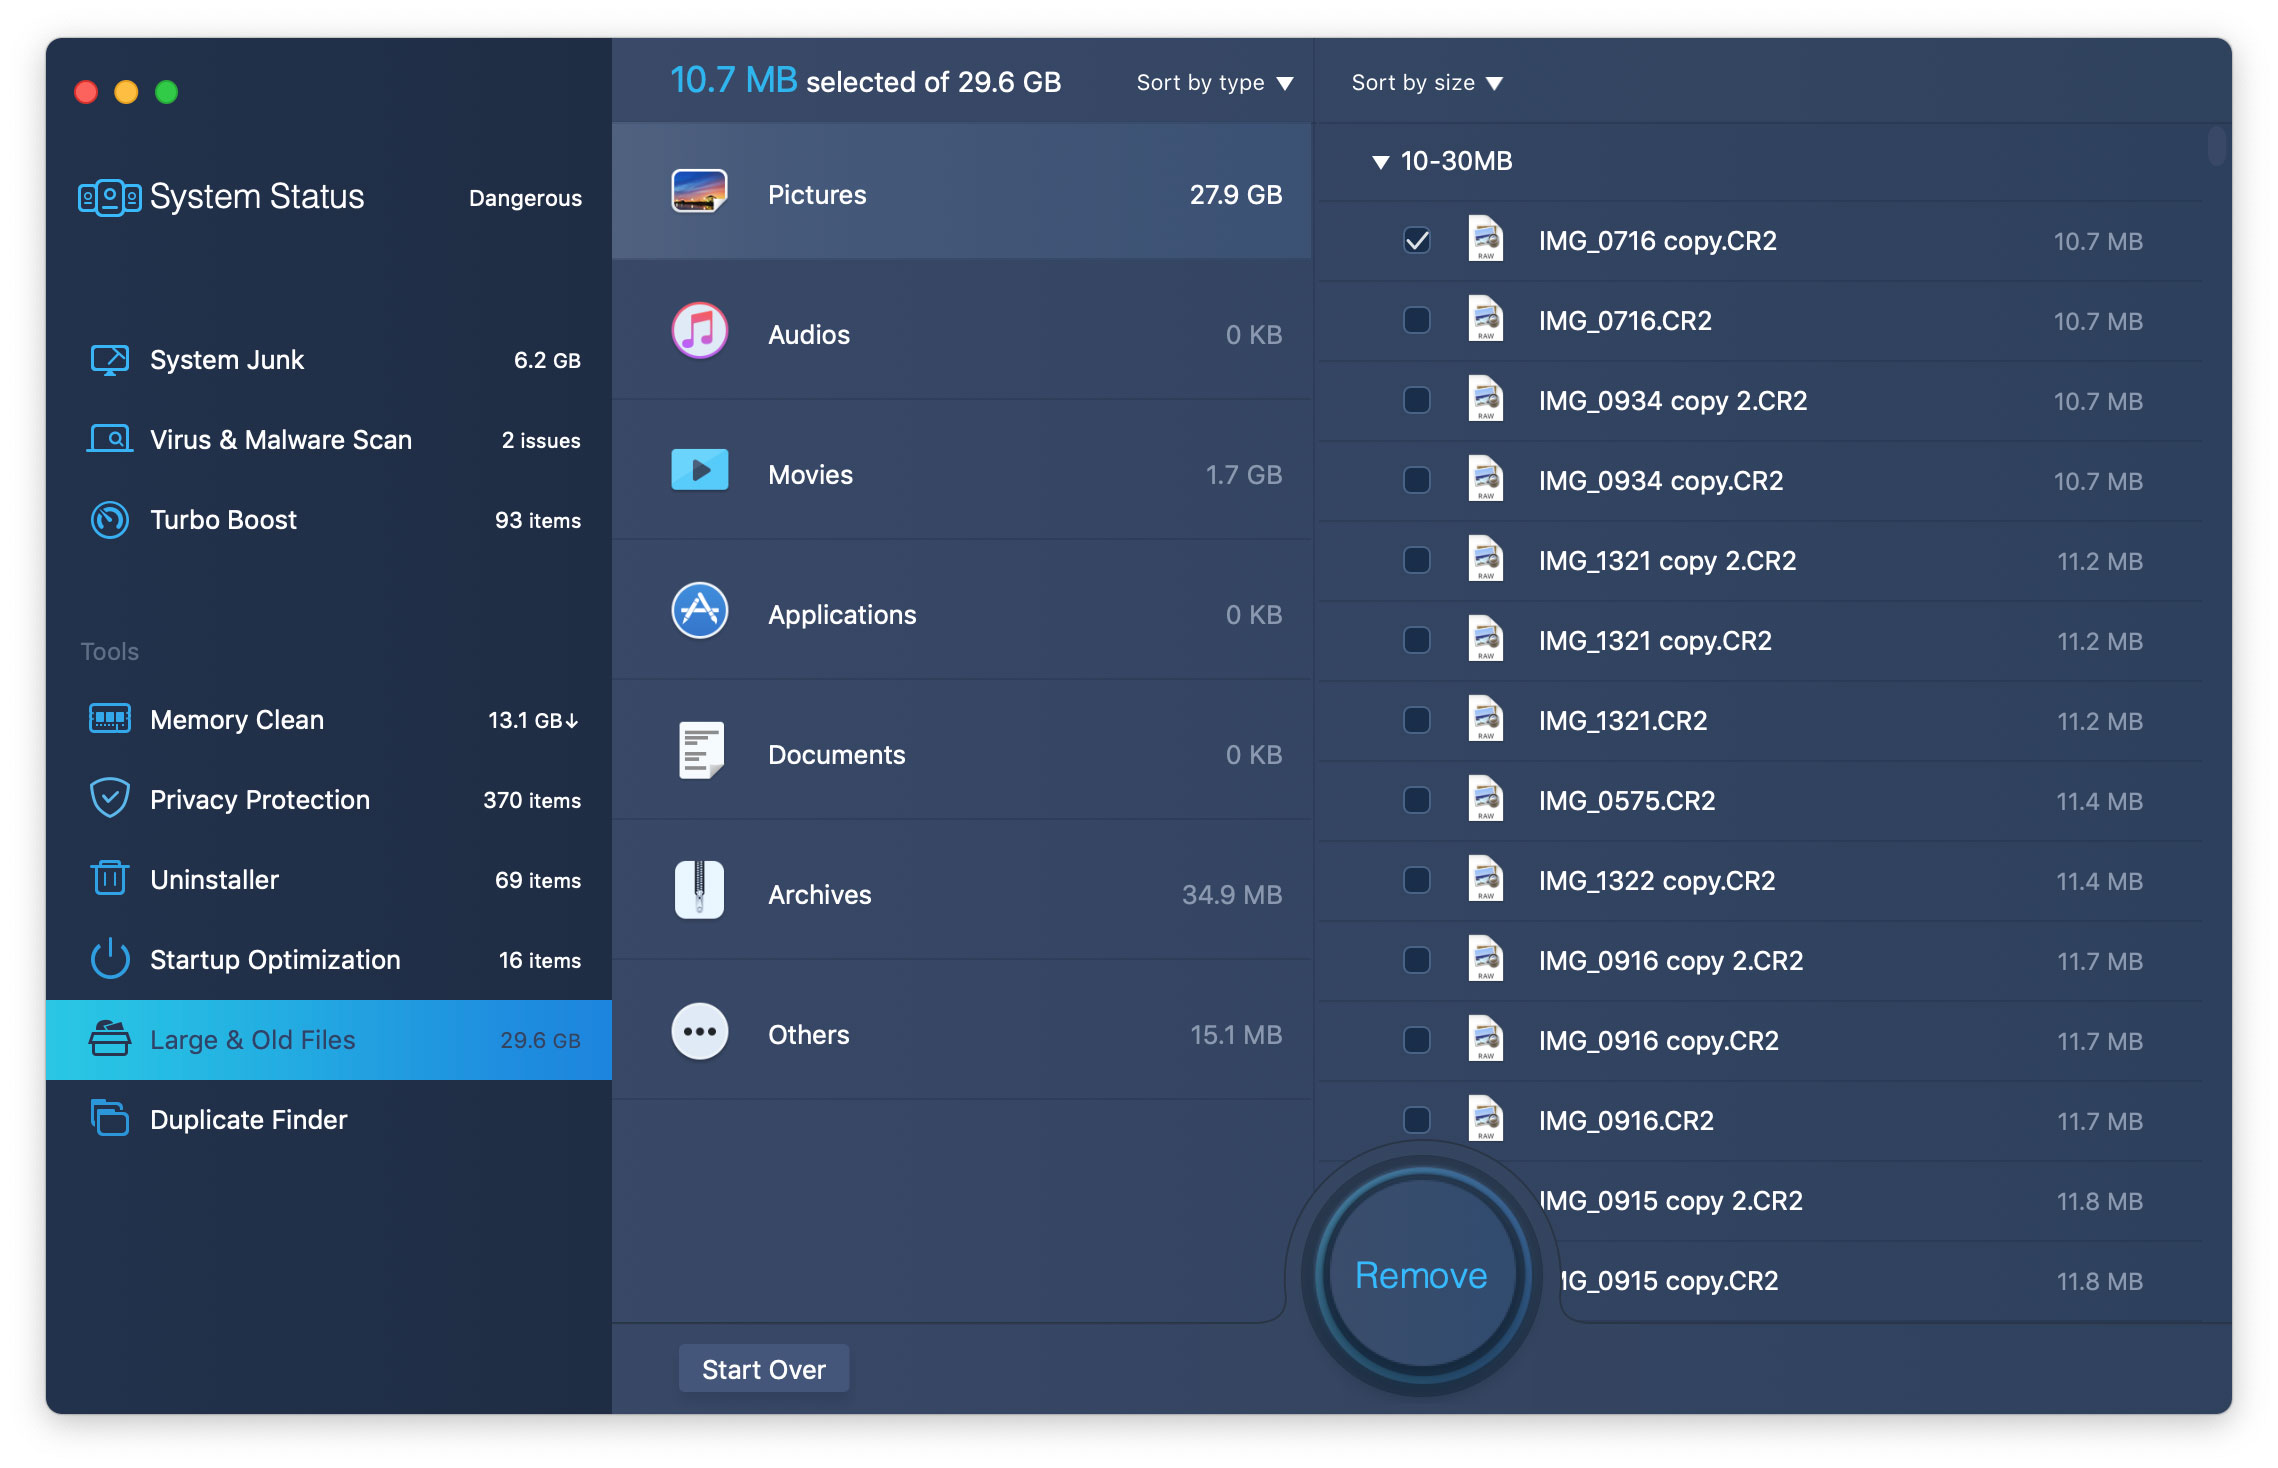Click the Documents page icon
The width and height of the screenshot is (2278, 1468).
[701, 751]
